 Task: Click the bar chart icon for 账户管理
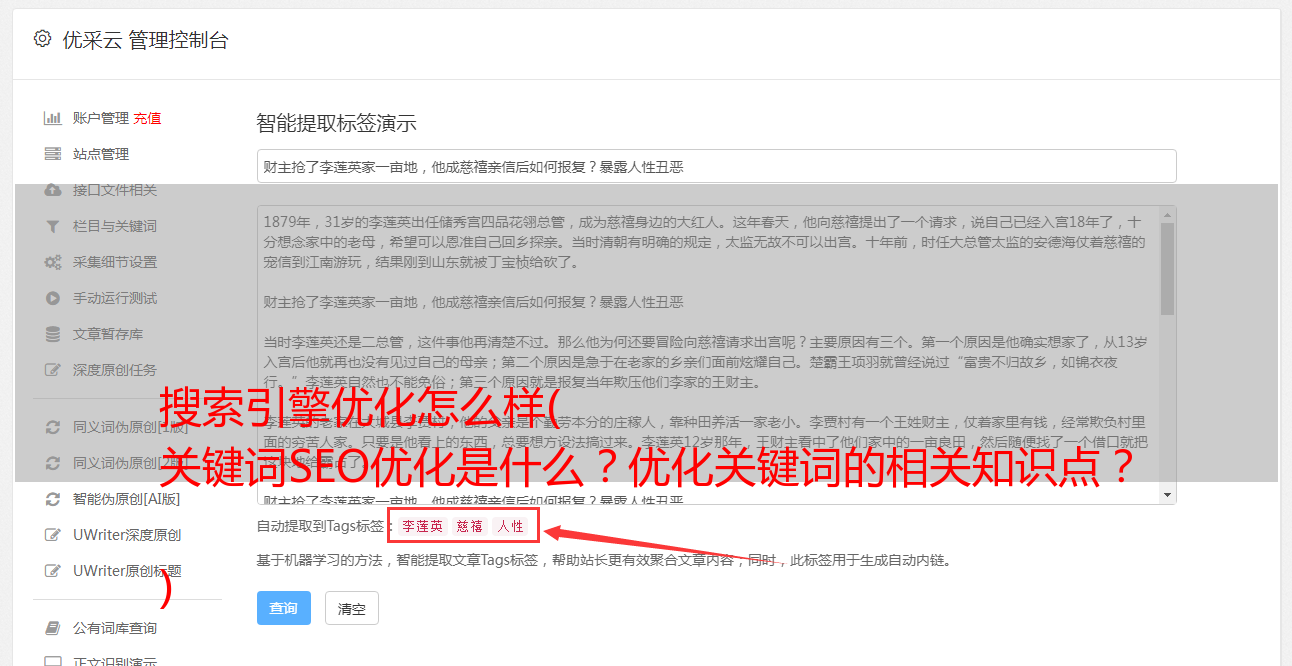53,118
